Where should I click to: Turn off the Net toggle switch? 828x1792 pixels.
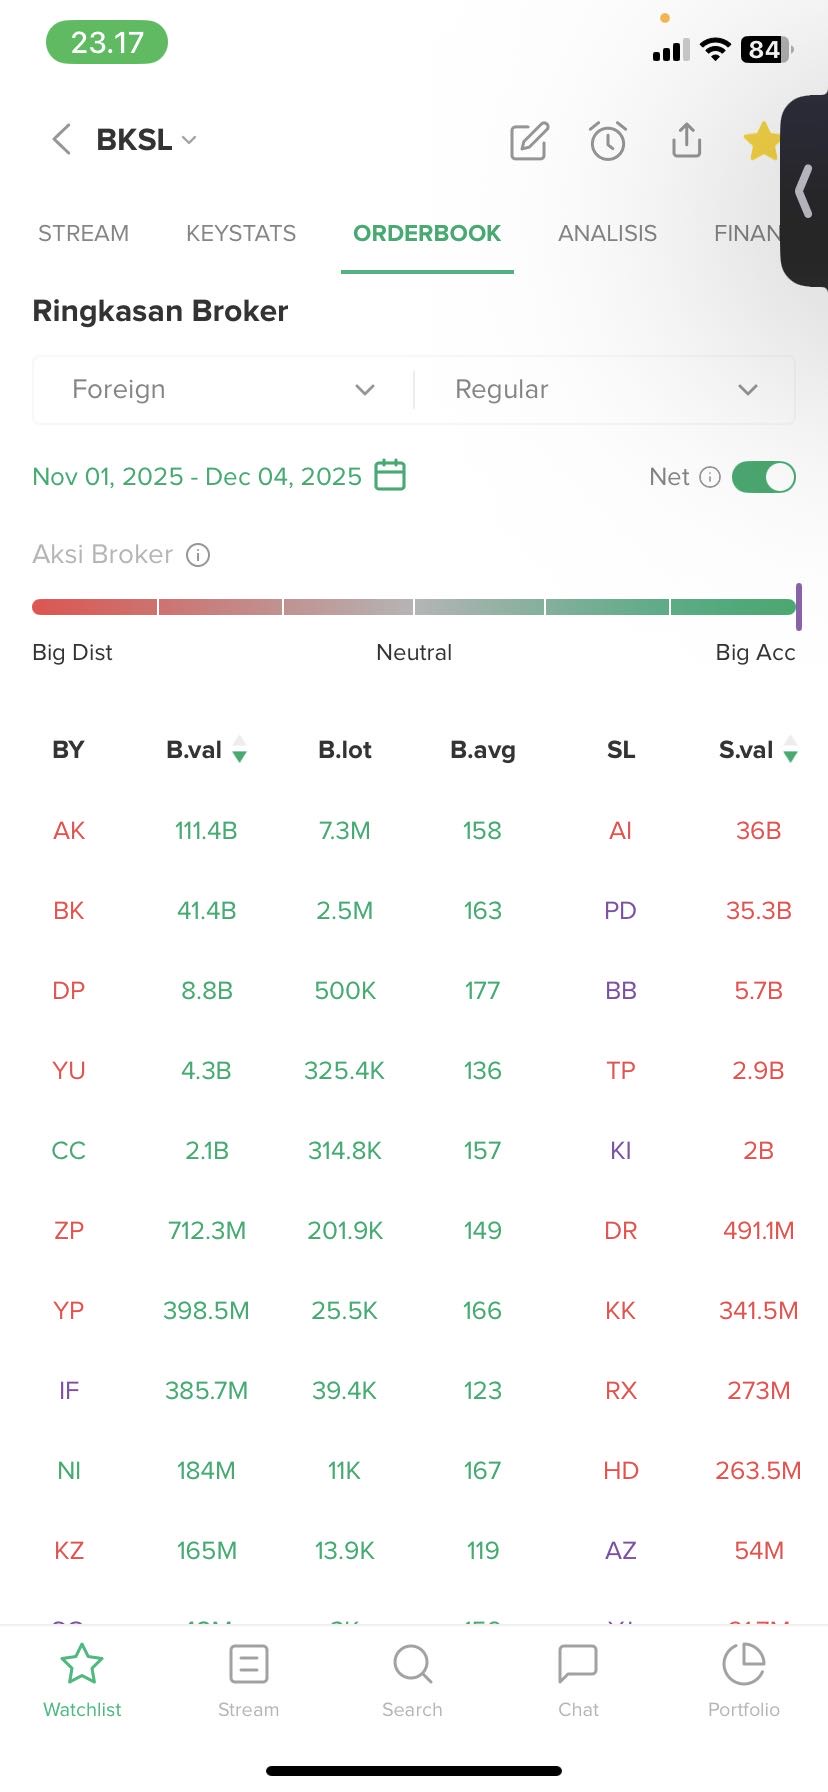pos(763,477)
